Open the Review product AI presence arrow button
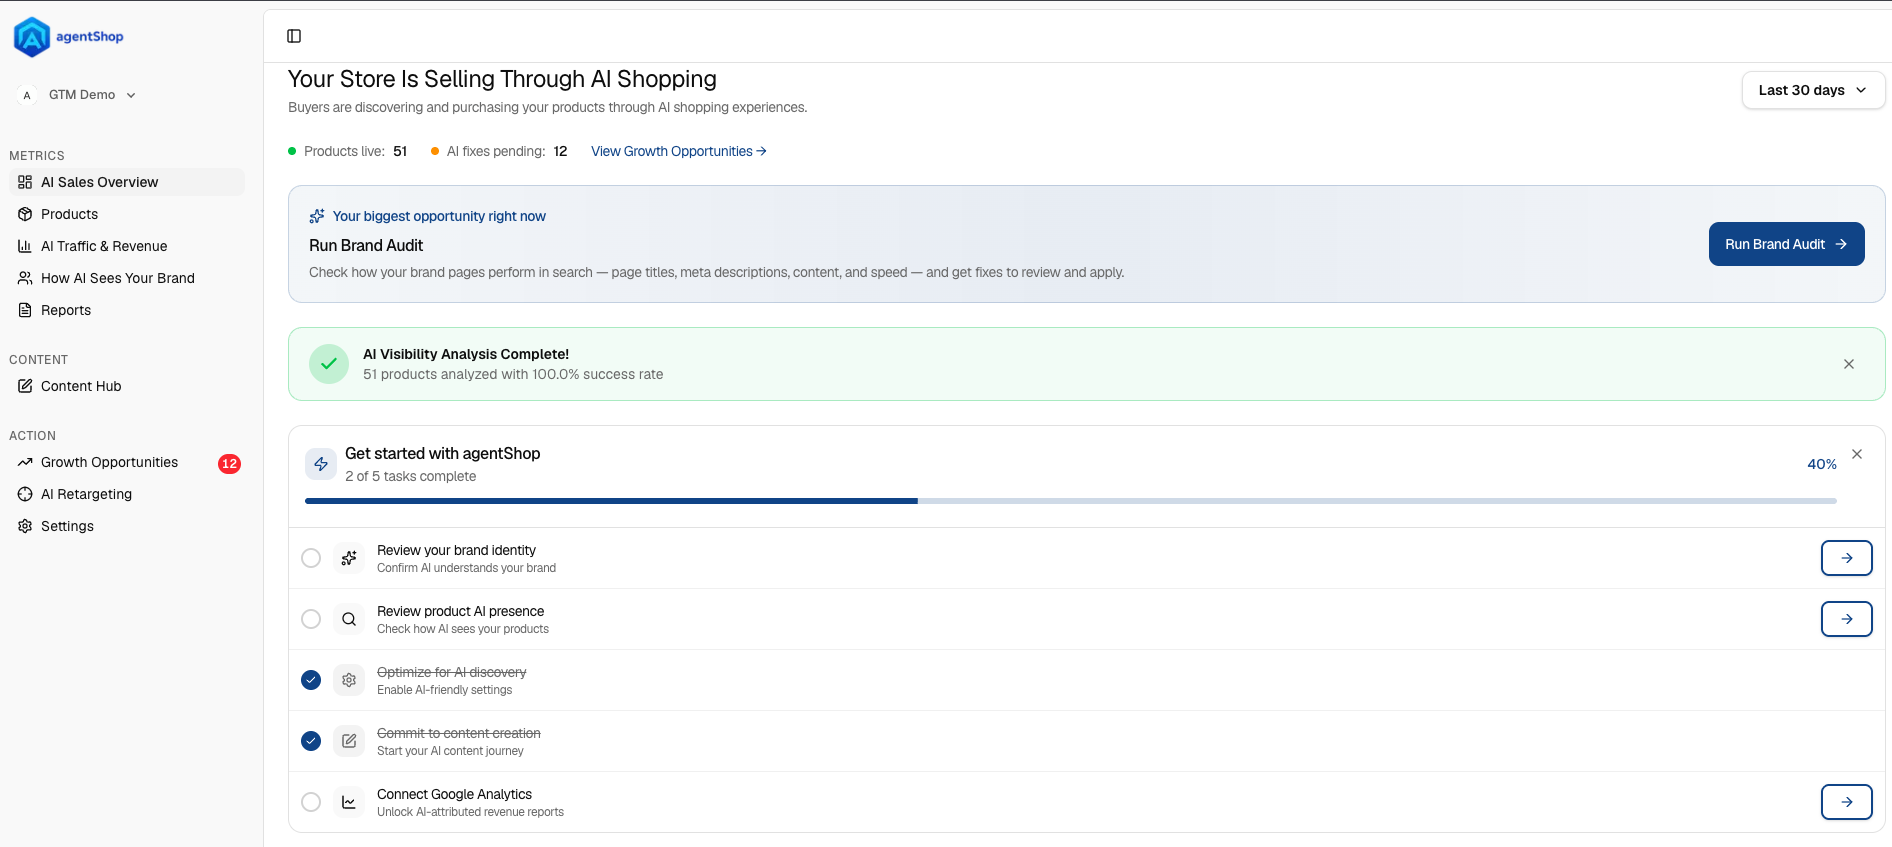The height and width of the screenshot is (847, 1892). click(x=1846, y=619)
